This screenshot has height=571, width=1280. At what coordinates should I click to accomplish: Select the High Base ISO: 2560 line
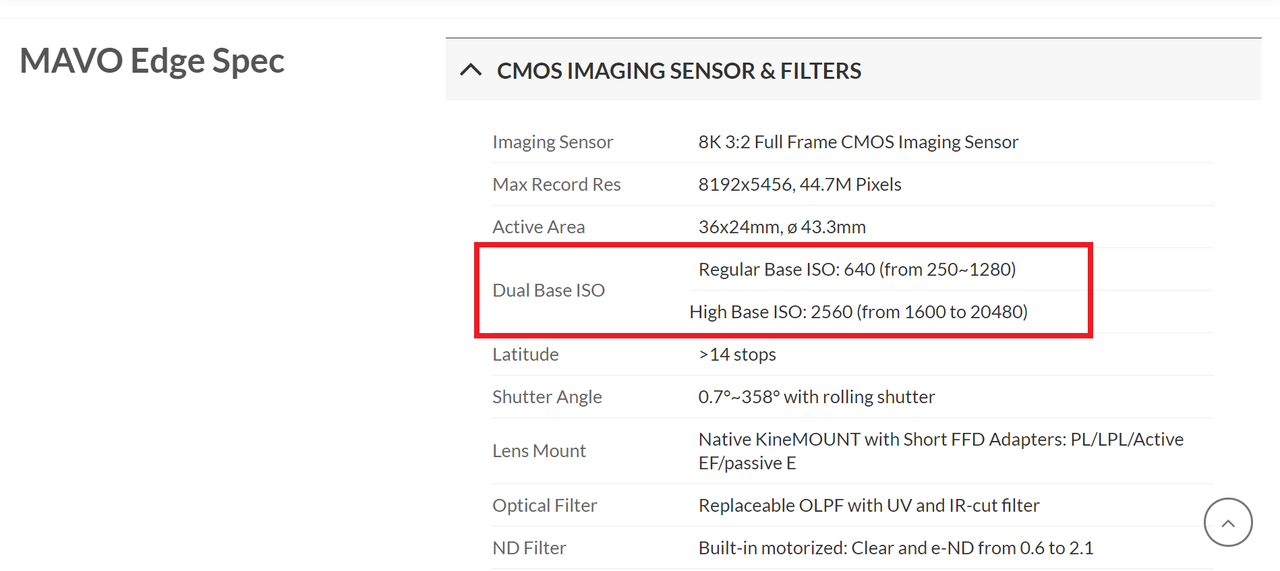[858, 312]
